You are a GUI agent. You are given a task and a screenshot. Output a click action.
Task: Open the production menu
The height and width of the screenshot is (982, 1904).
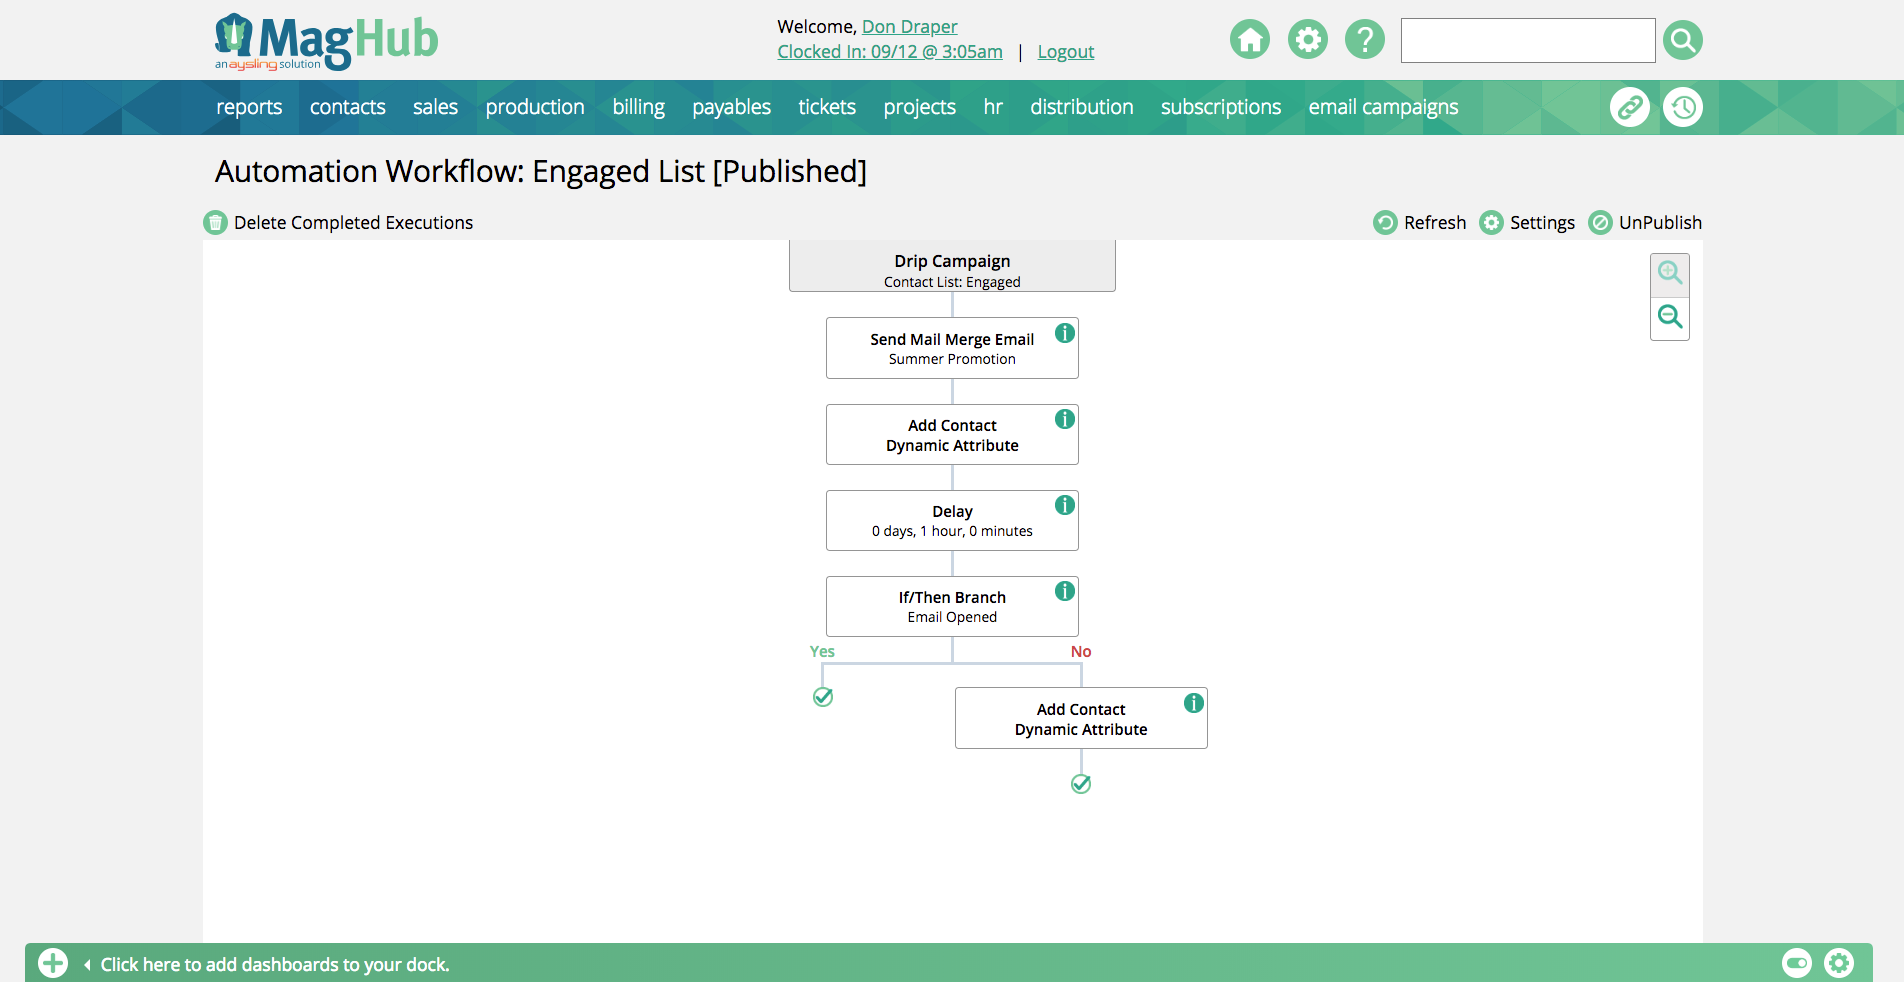[535, 107]
